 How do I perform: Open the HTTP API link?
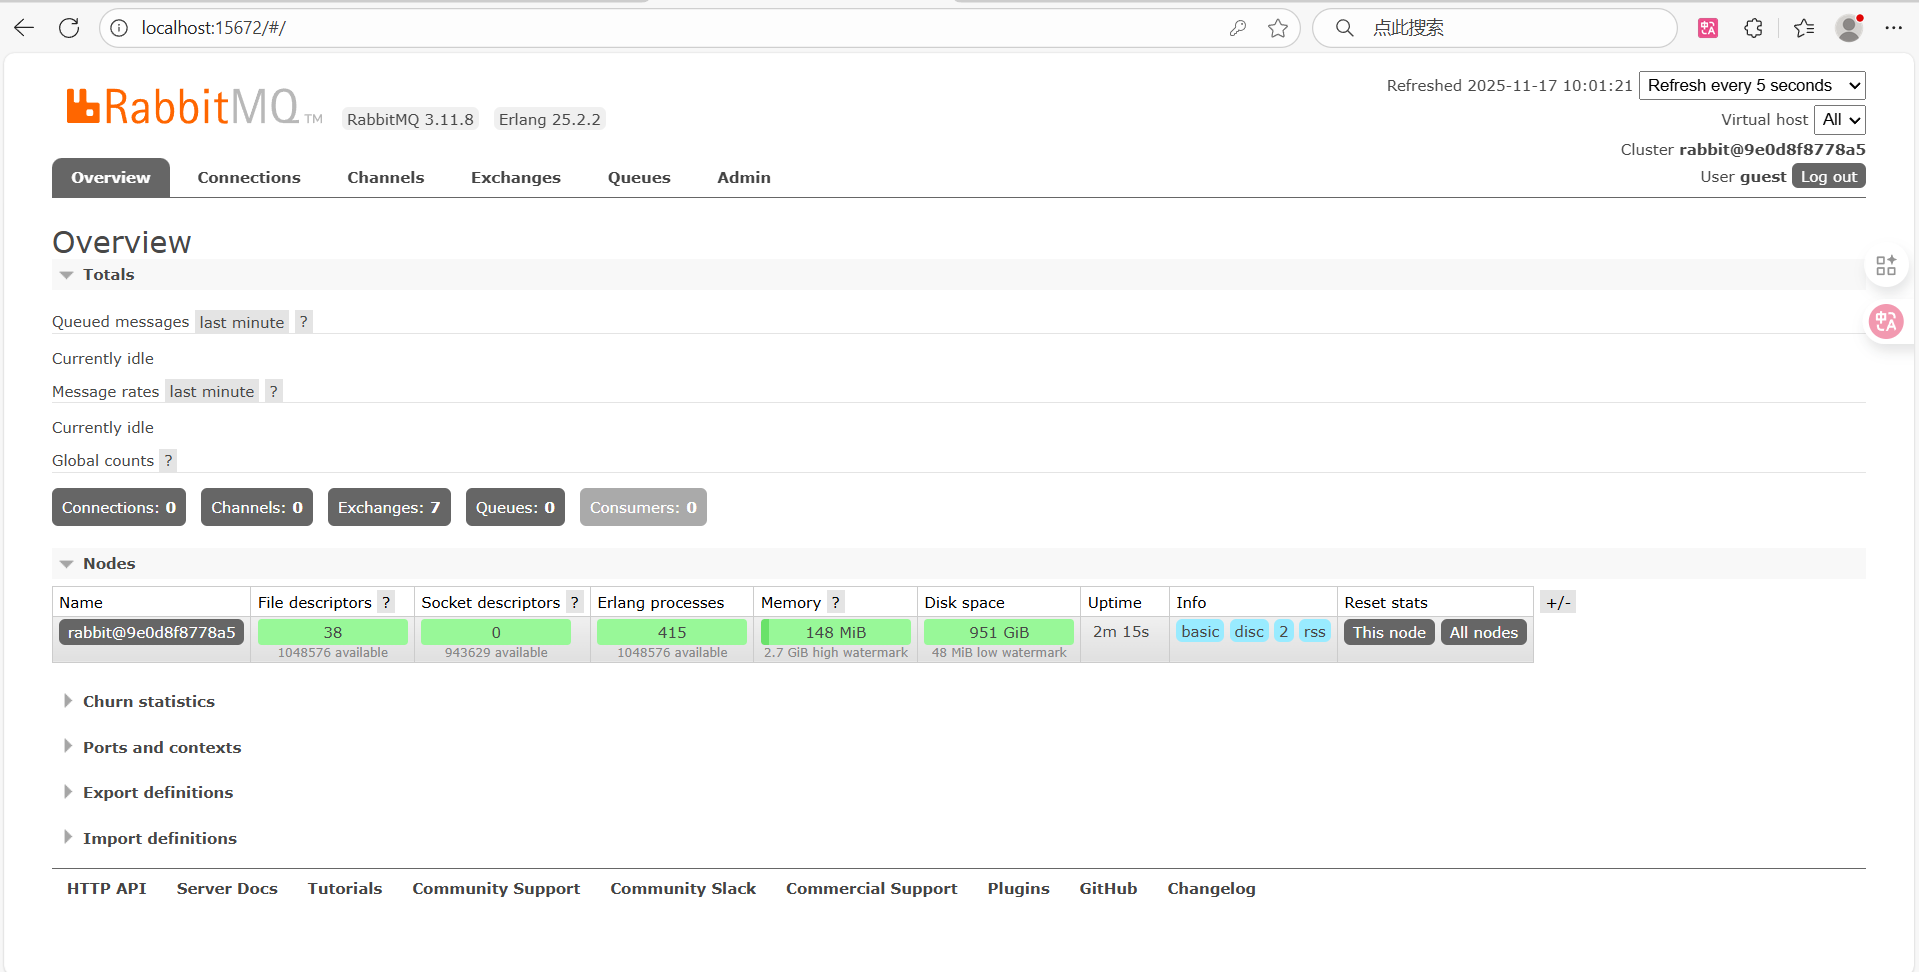click(x=106, y=888)
